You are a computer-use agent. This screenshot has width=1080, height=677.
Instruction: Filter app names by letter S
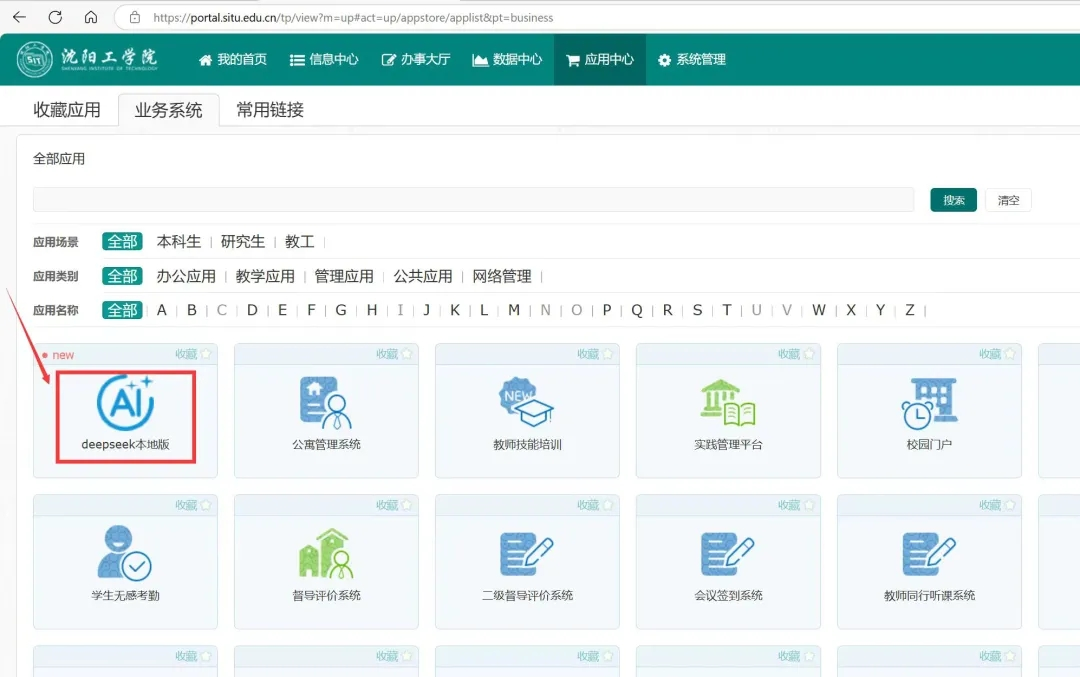coord(697,311)
